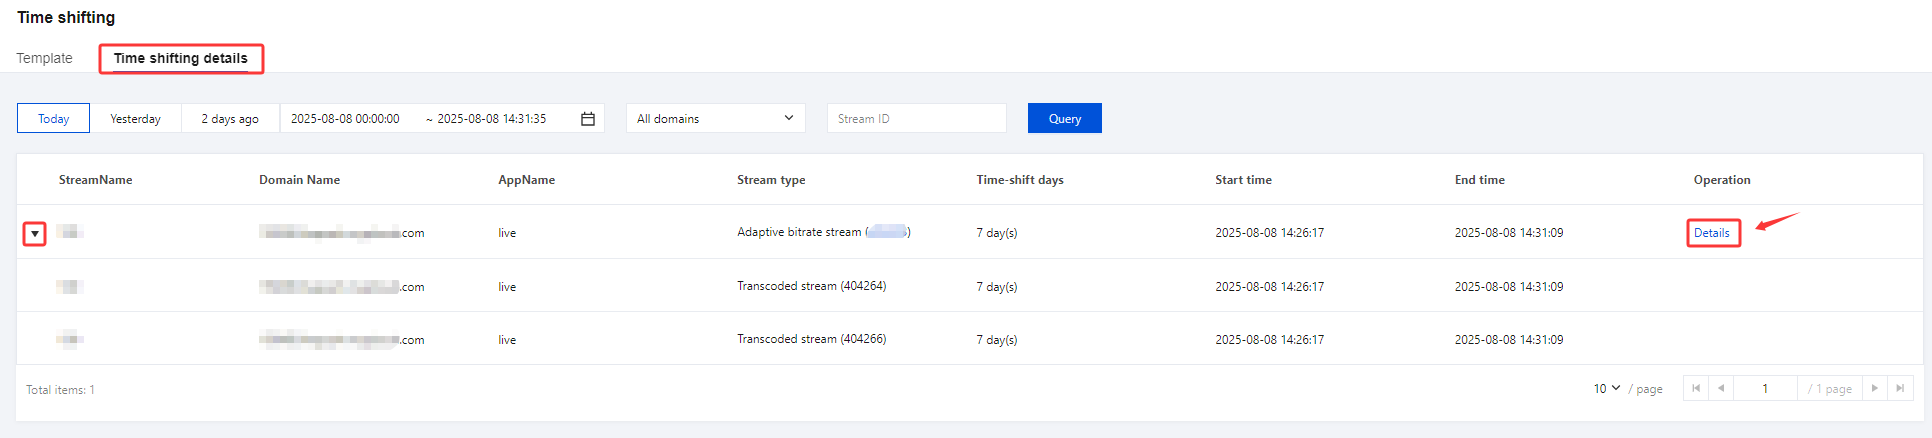Image resolution: width=1932 pixels, height=438 pixels.
Task: Open the calendar date picker icon
Action: pos(588,119)
